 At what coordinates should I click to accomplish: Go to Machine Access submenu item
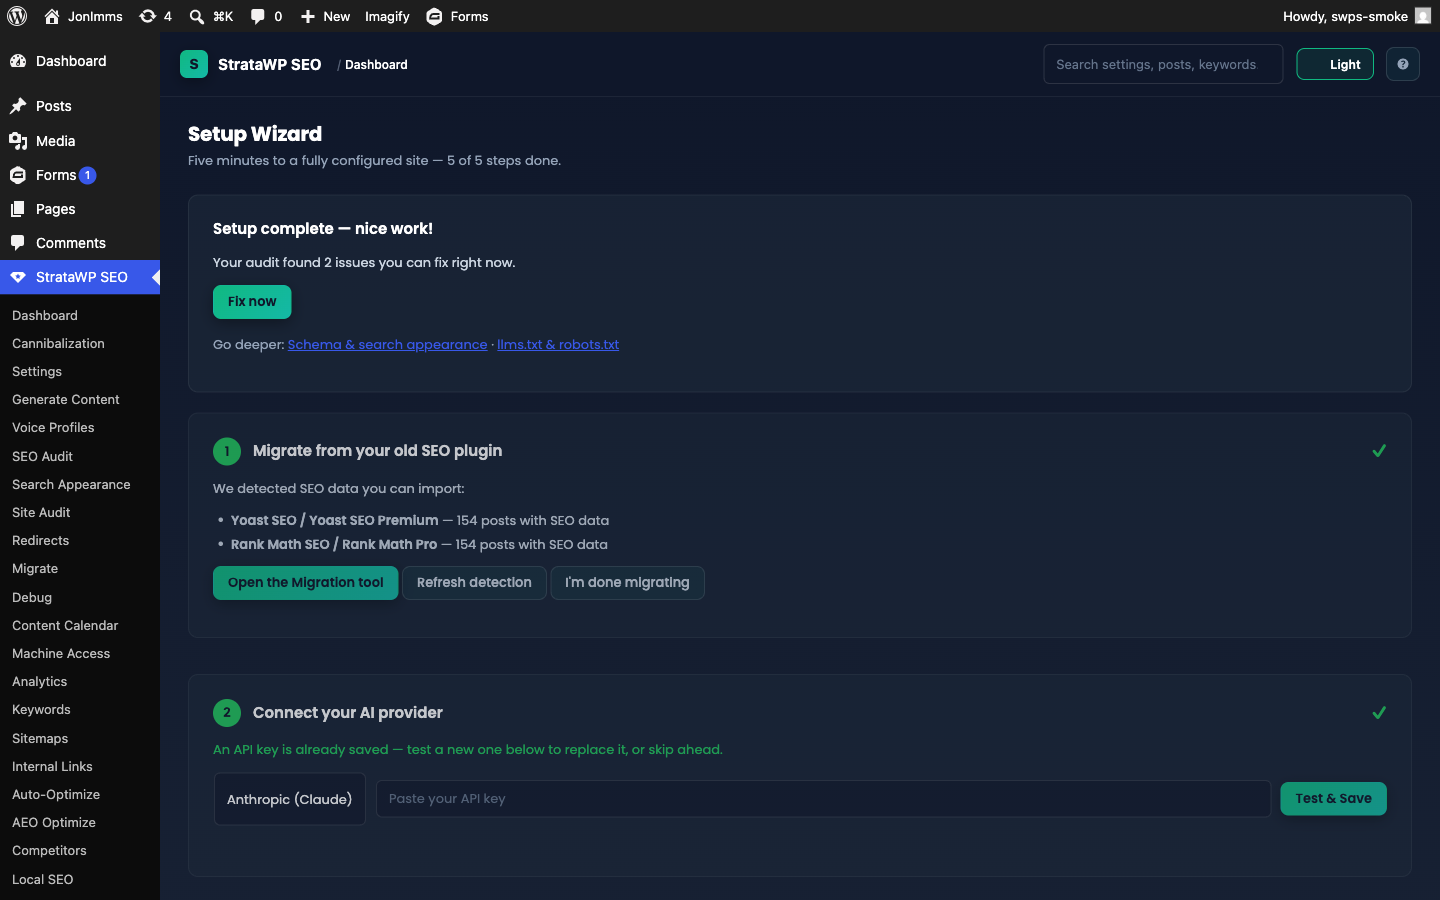pos(61,653)
